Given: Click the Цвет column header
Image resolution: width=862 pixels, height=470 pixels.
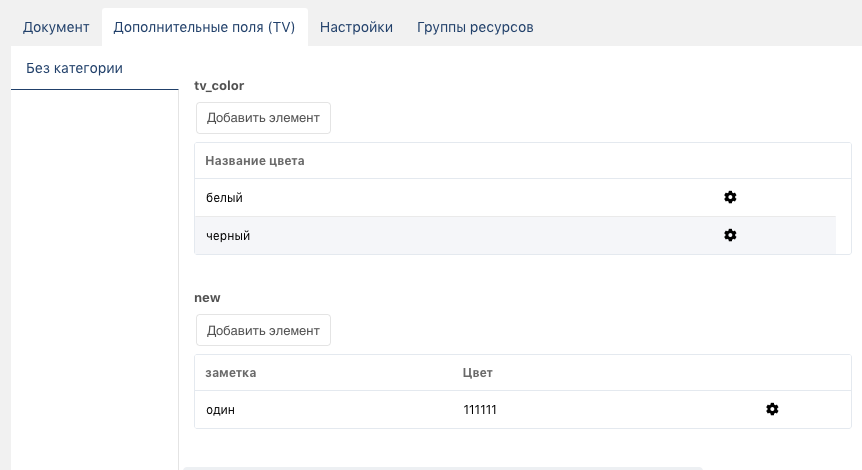Looking at the screenshot, I should coord(478,372).
